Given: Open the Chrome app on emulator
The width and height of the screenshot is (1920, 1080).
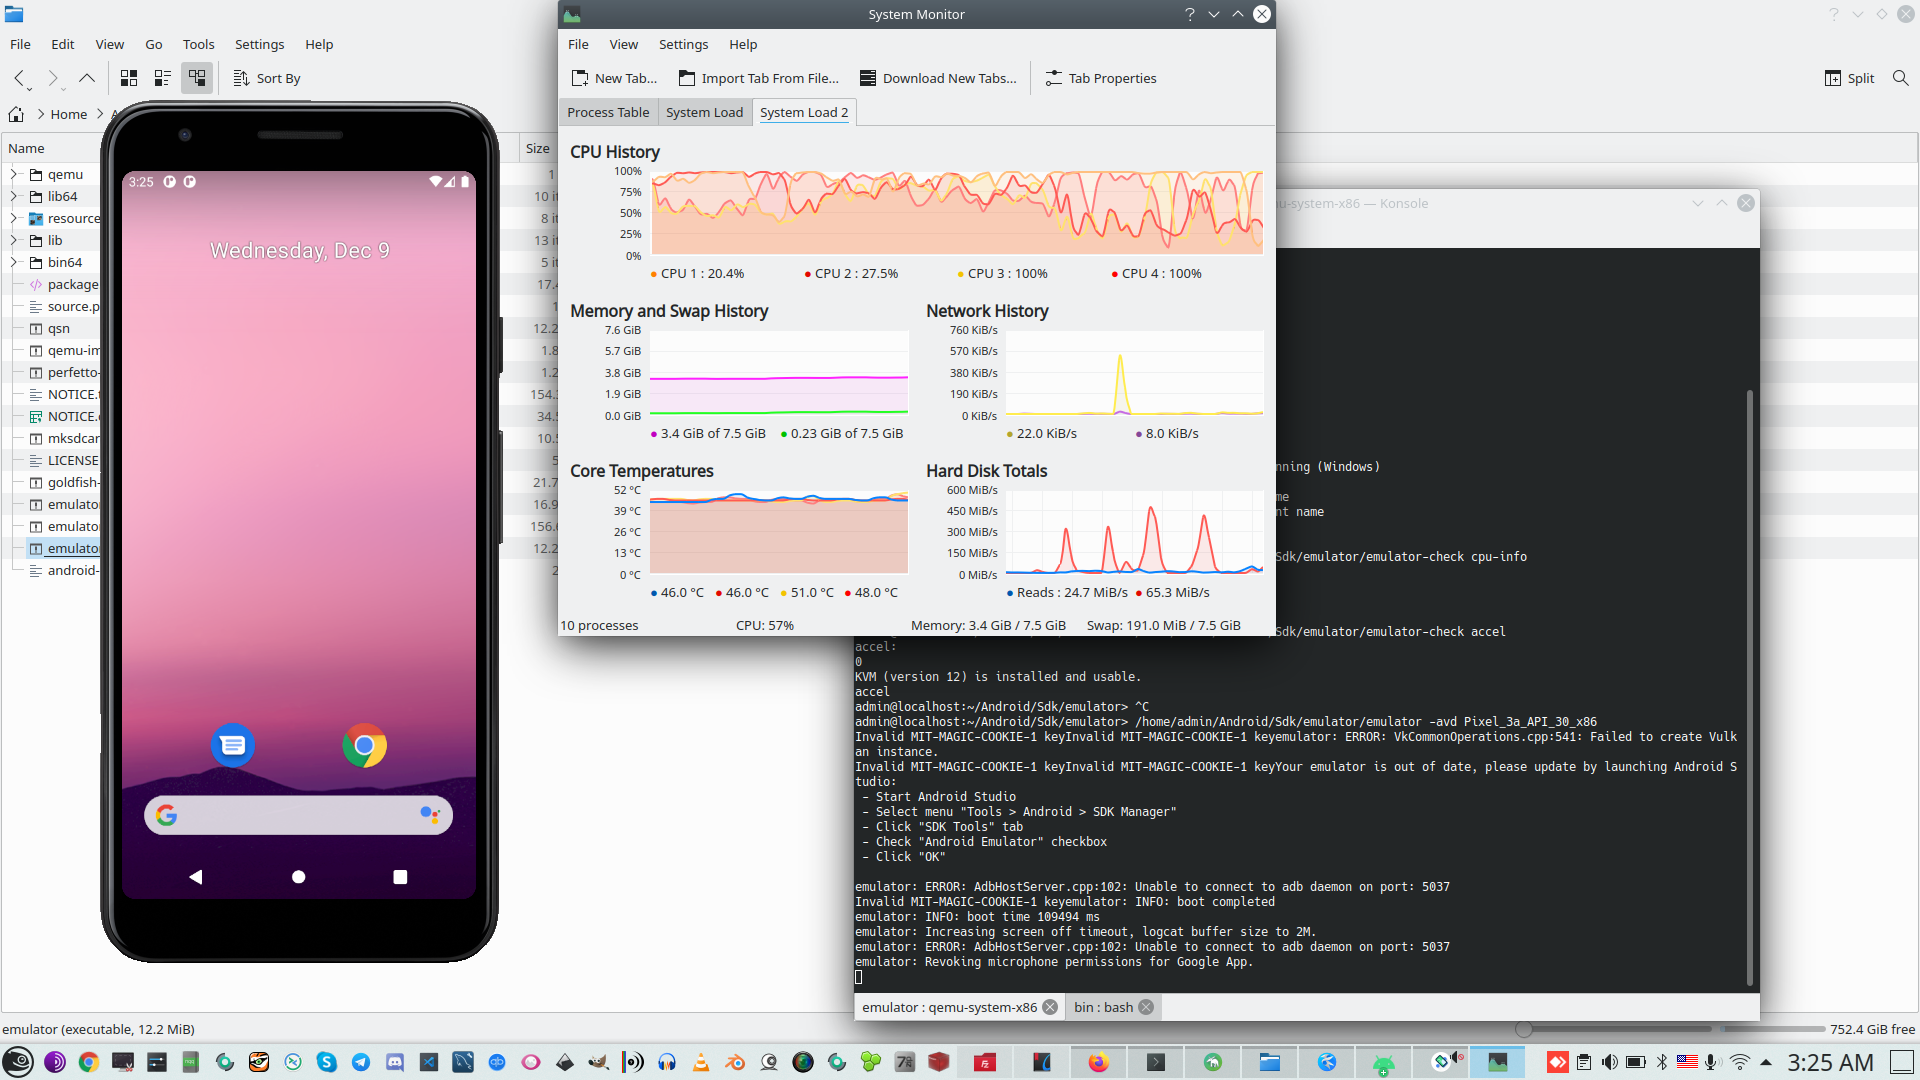Looking at the screenshot, I should click(x=364, y=746).
